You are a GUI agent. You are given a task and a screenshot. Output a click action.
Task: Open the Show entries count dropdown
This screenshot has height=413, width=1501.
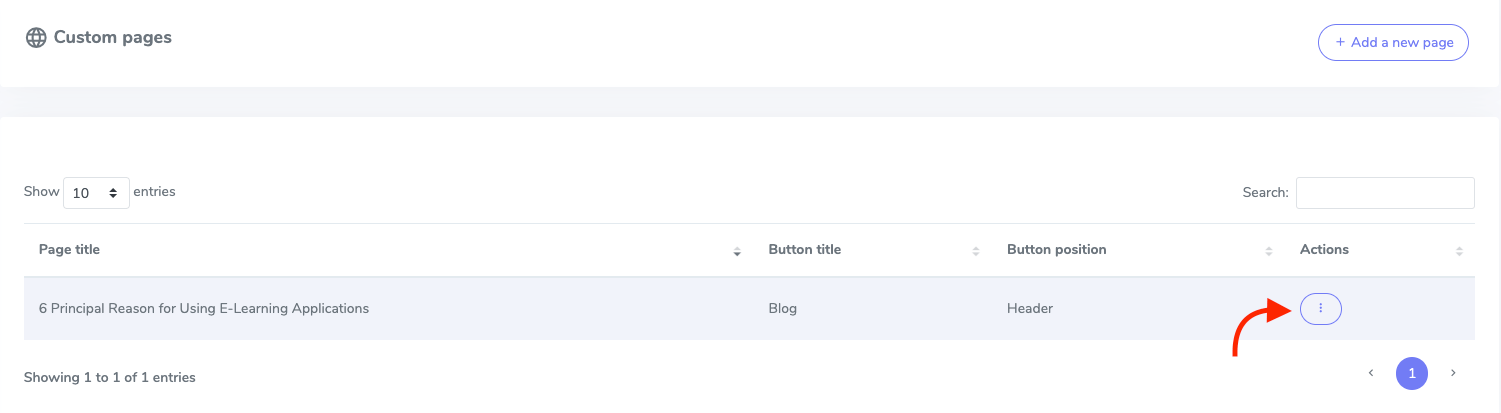pos(96,193)
